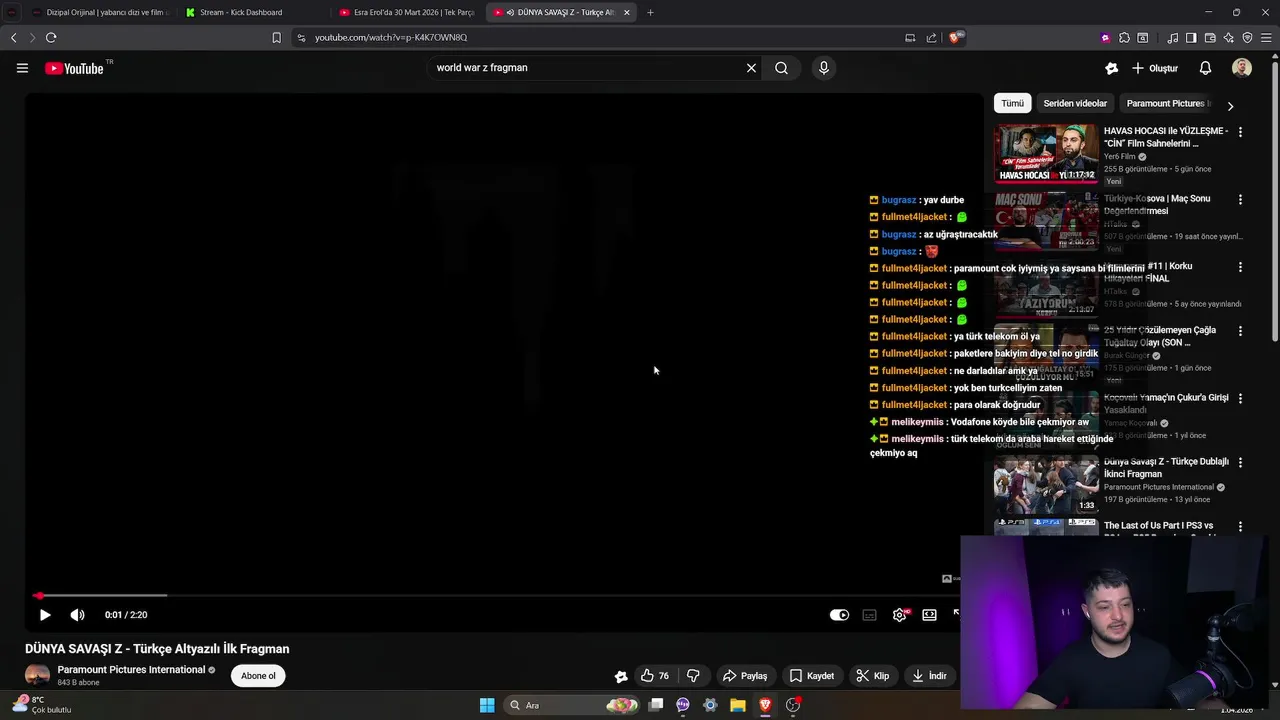The width and height of the screenshot is (1280, 720).
Task: Save the video with Kaydet button
Action: 811,676
